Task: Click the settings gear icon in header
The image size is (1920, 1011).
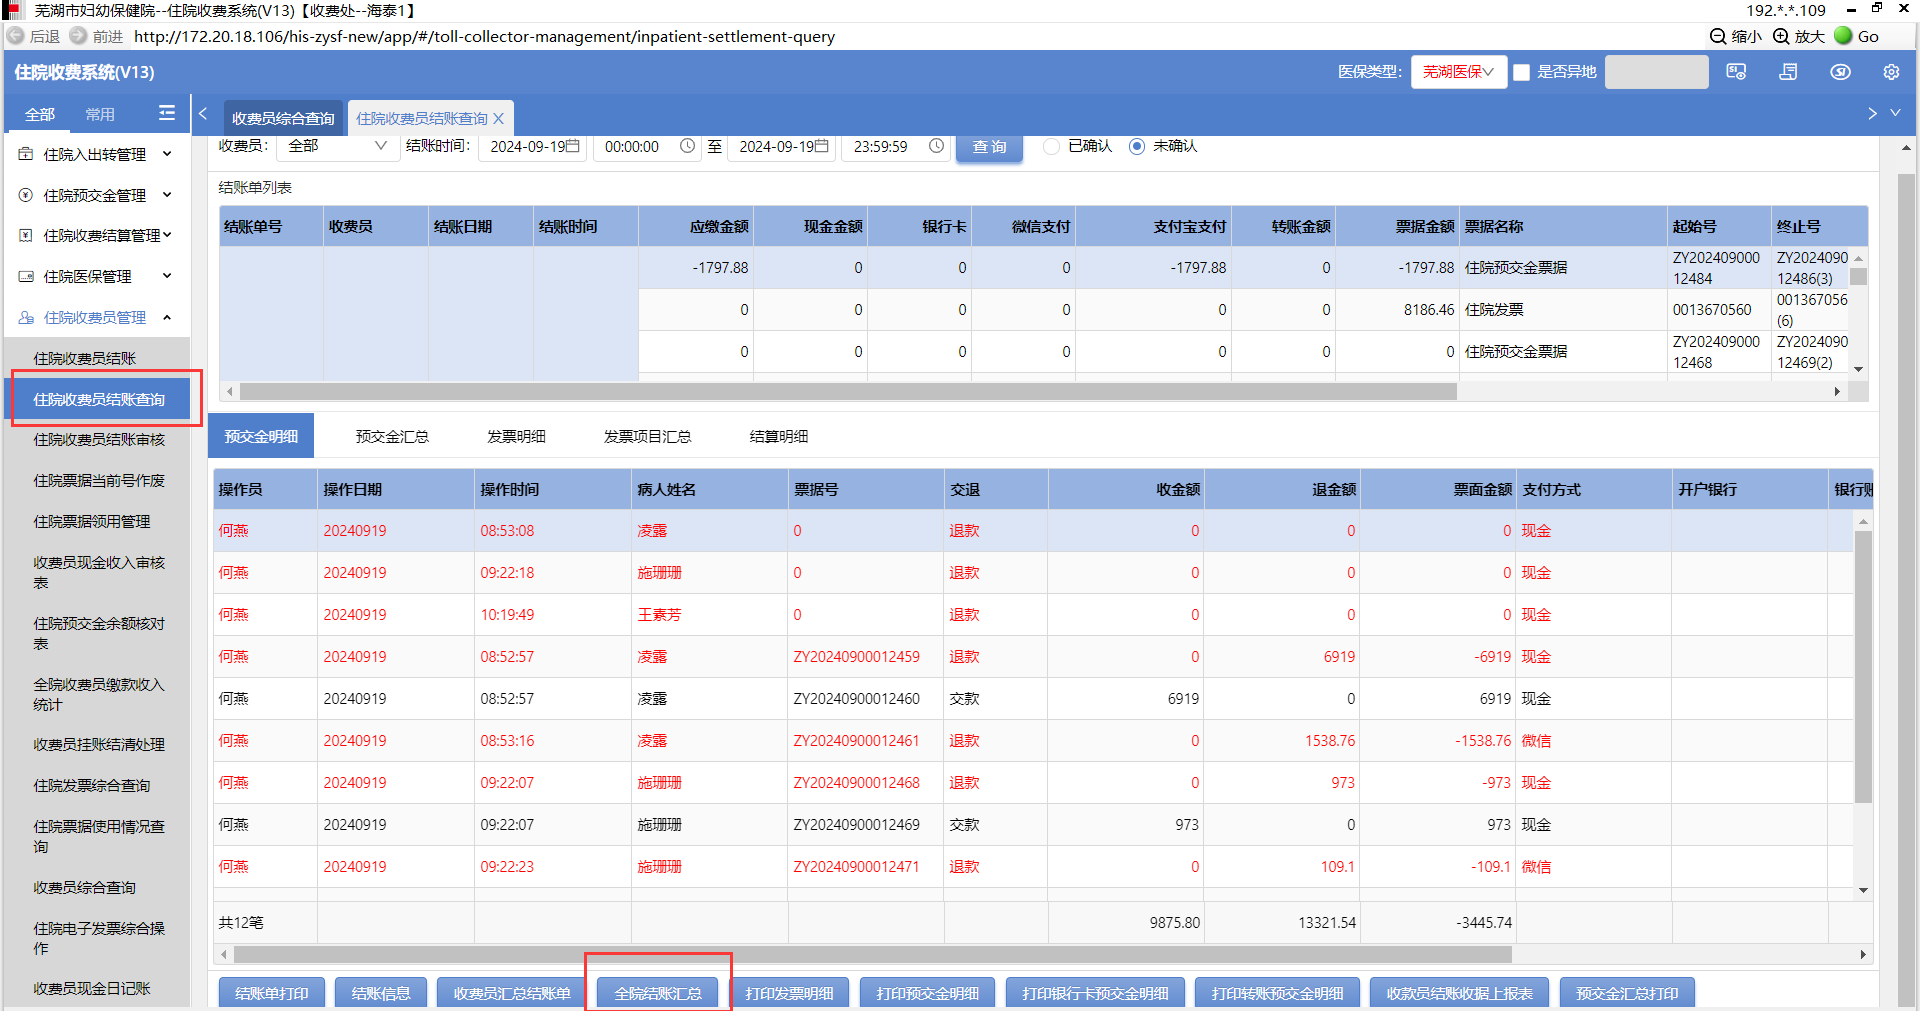Action: tap(1890, 72)
